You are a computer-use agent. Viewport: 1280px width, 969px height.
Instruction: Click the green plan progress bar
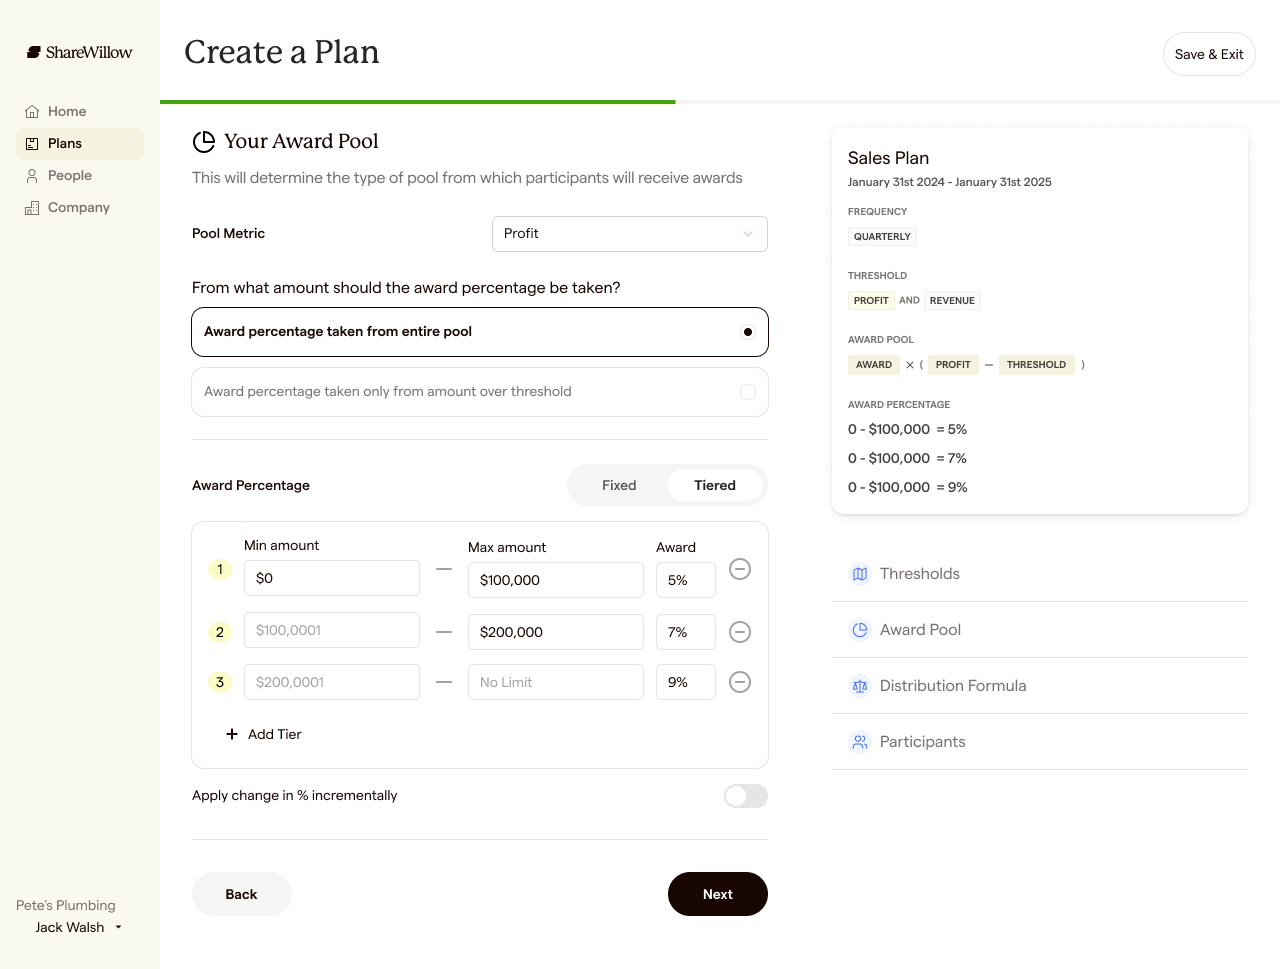click(417, 102)
